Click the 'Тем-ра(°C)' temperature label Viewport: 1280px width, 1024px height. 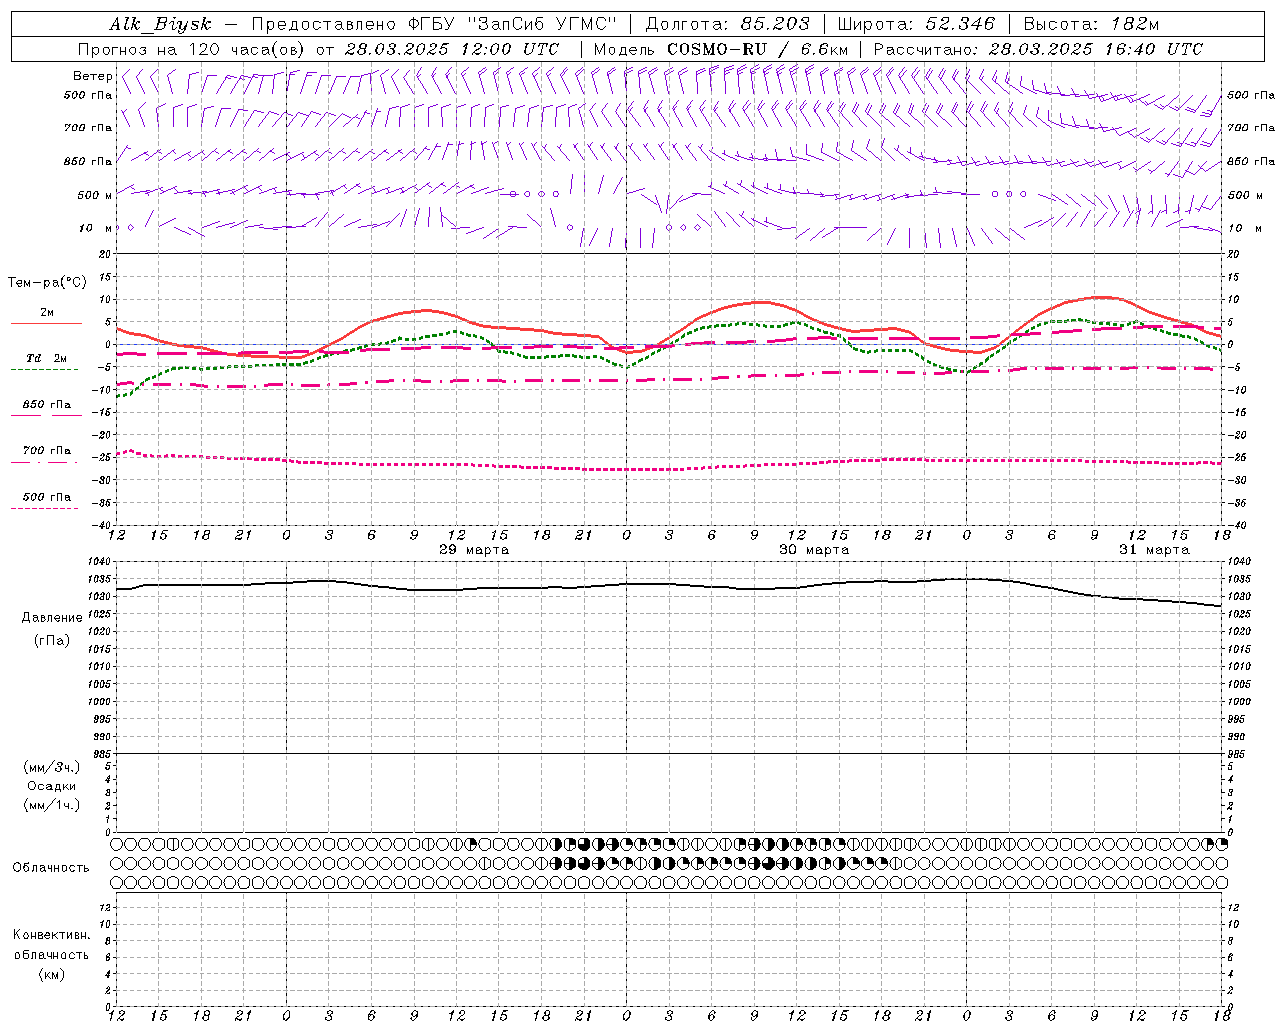click(47, 282)
